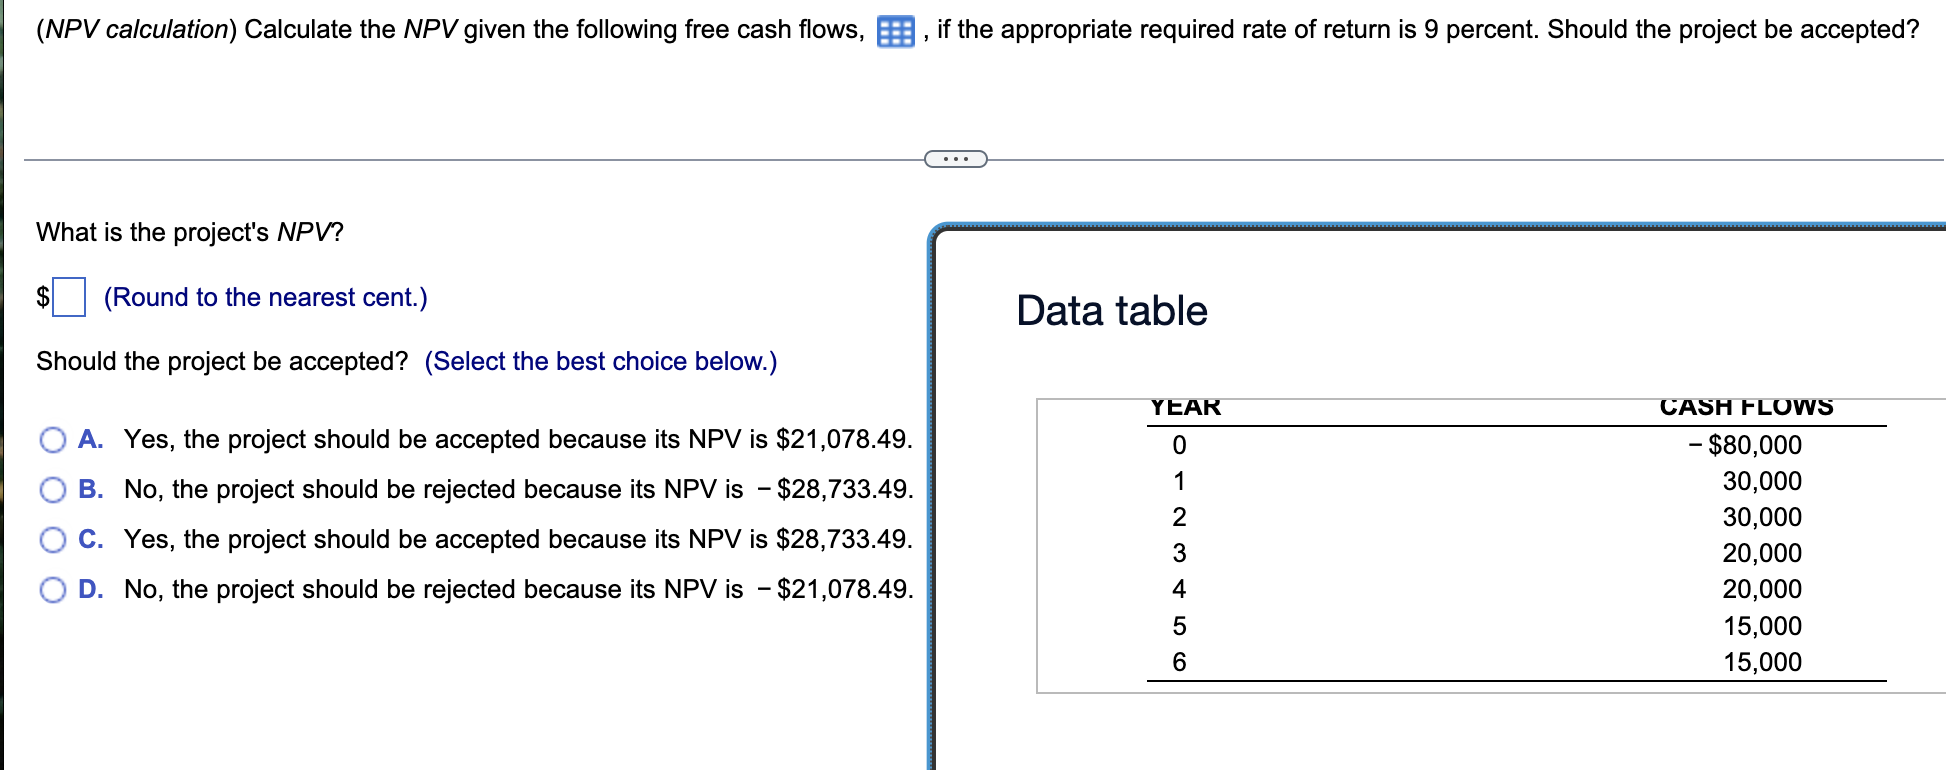Click the CASH FLOWS column header

[1745, 406]
